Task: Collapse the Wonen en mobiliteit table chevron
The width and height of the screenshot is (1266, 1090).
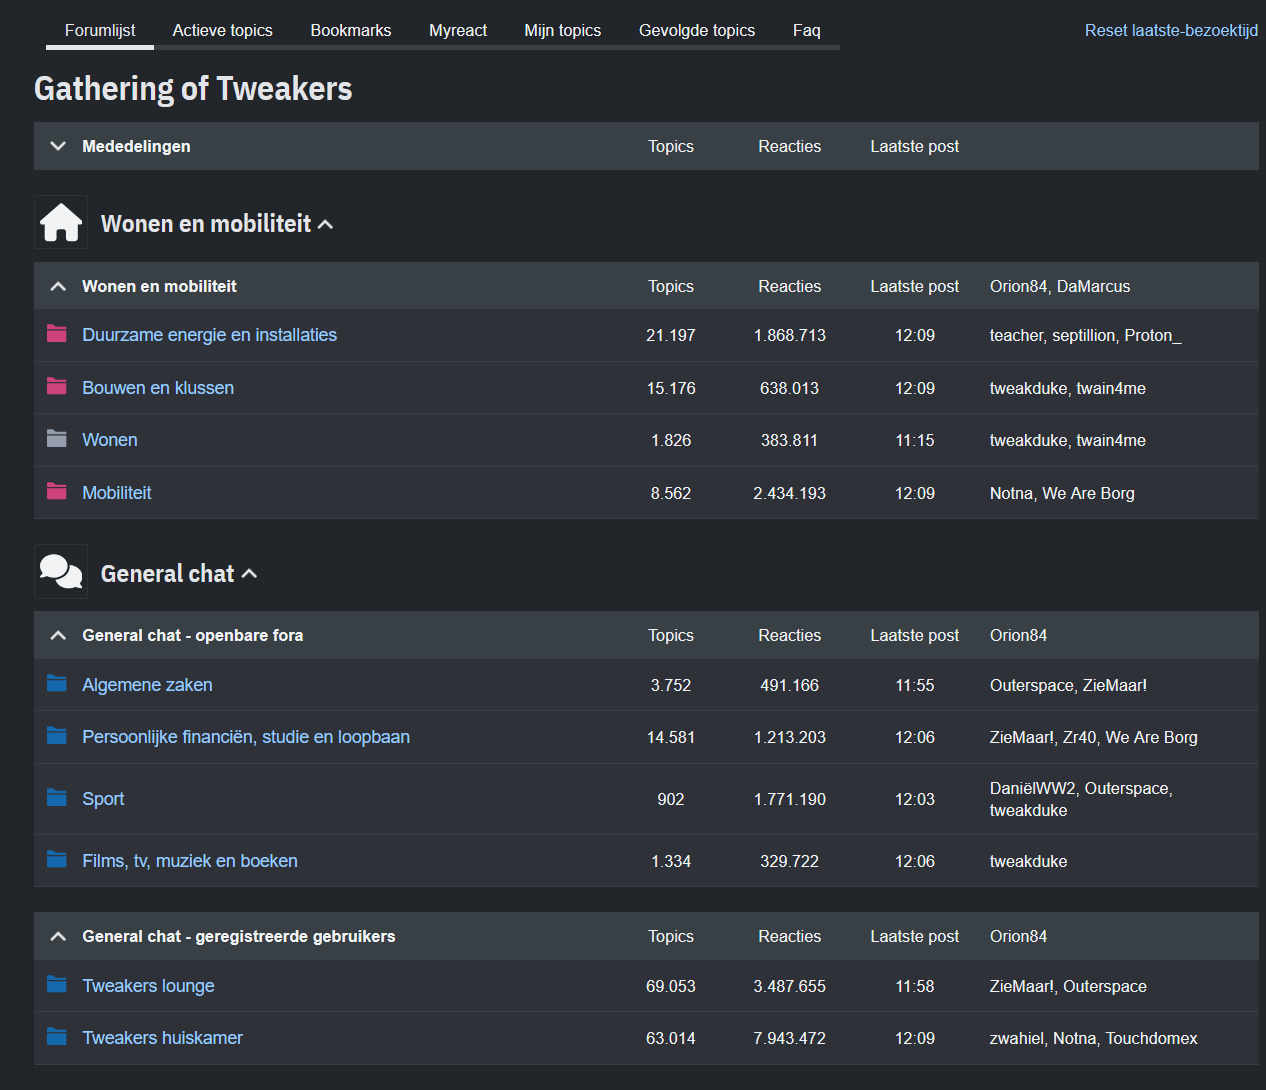Action: (x=58, y=286)
